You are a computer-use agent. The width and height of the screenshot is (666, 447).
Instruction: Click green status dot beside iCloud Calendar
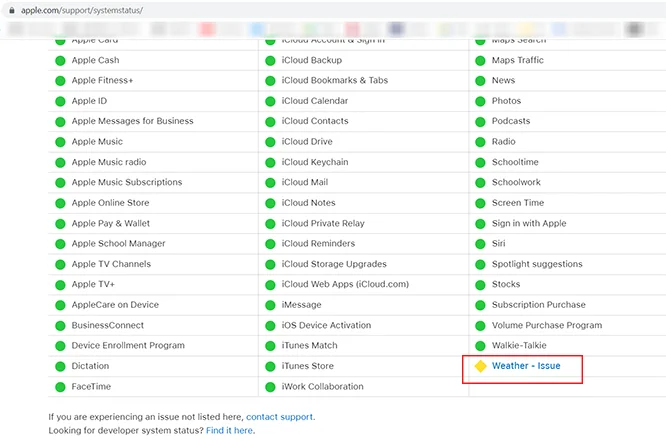pos(270,102)
